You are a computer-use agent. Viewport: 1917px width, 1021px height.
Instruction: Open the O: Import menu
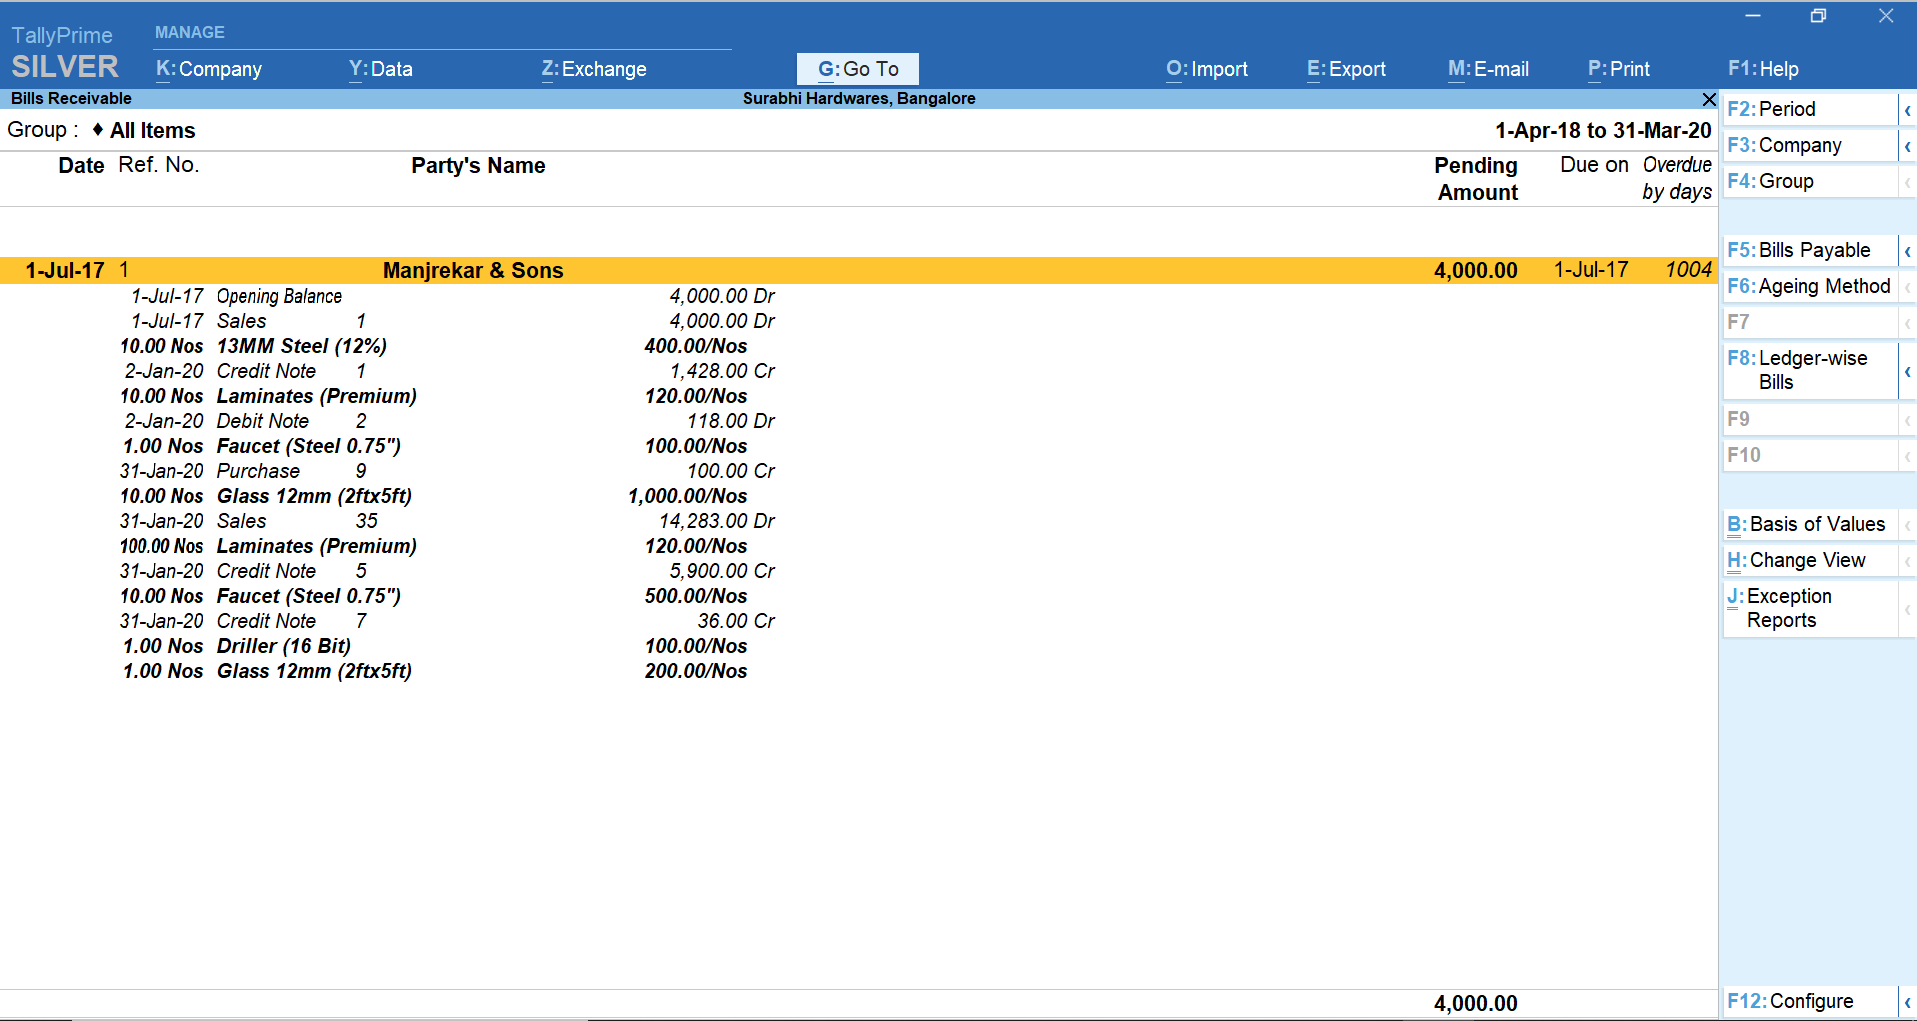pyautogui.click(x=1206, y=68)
